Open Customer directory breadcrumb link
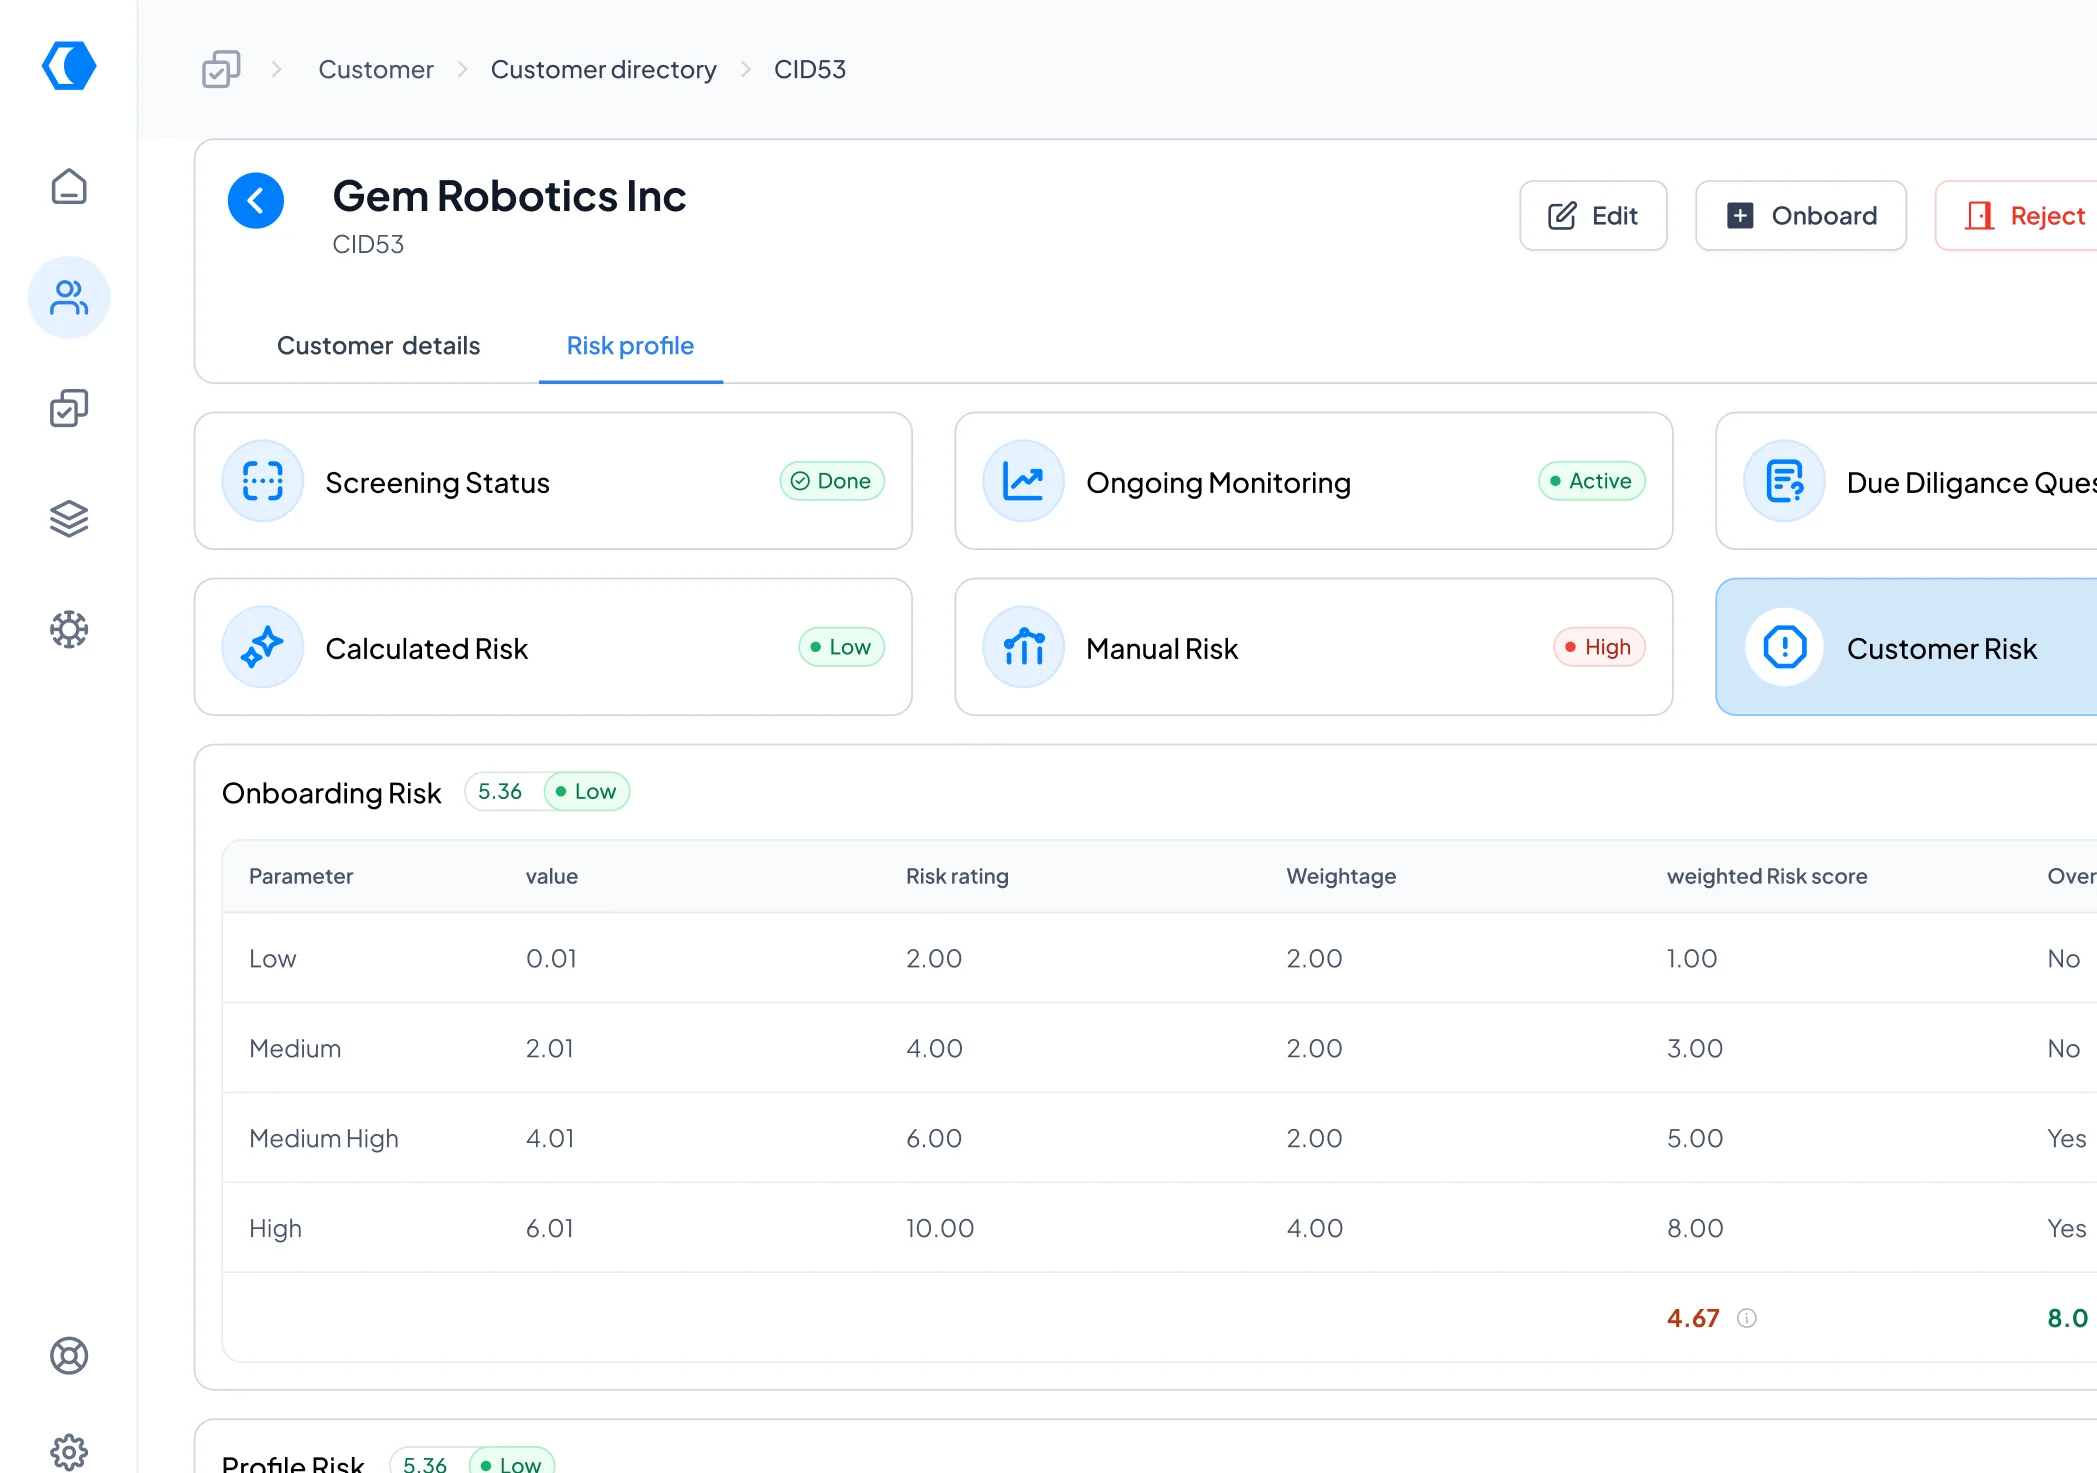The height and width of the screenshot is (1473, 2097). pos(603,70)
